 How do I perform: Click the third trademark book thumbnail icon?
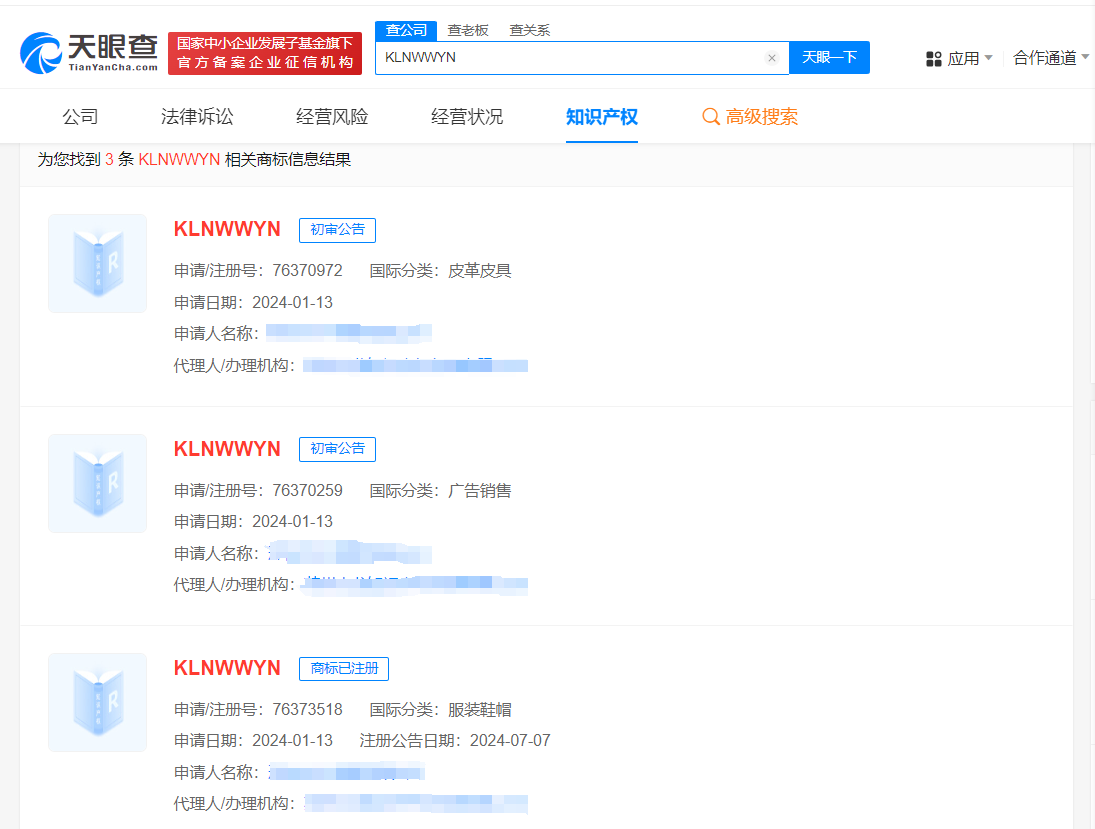[x=97, y=702]
